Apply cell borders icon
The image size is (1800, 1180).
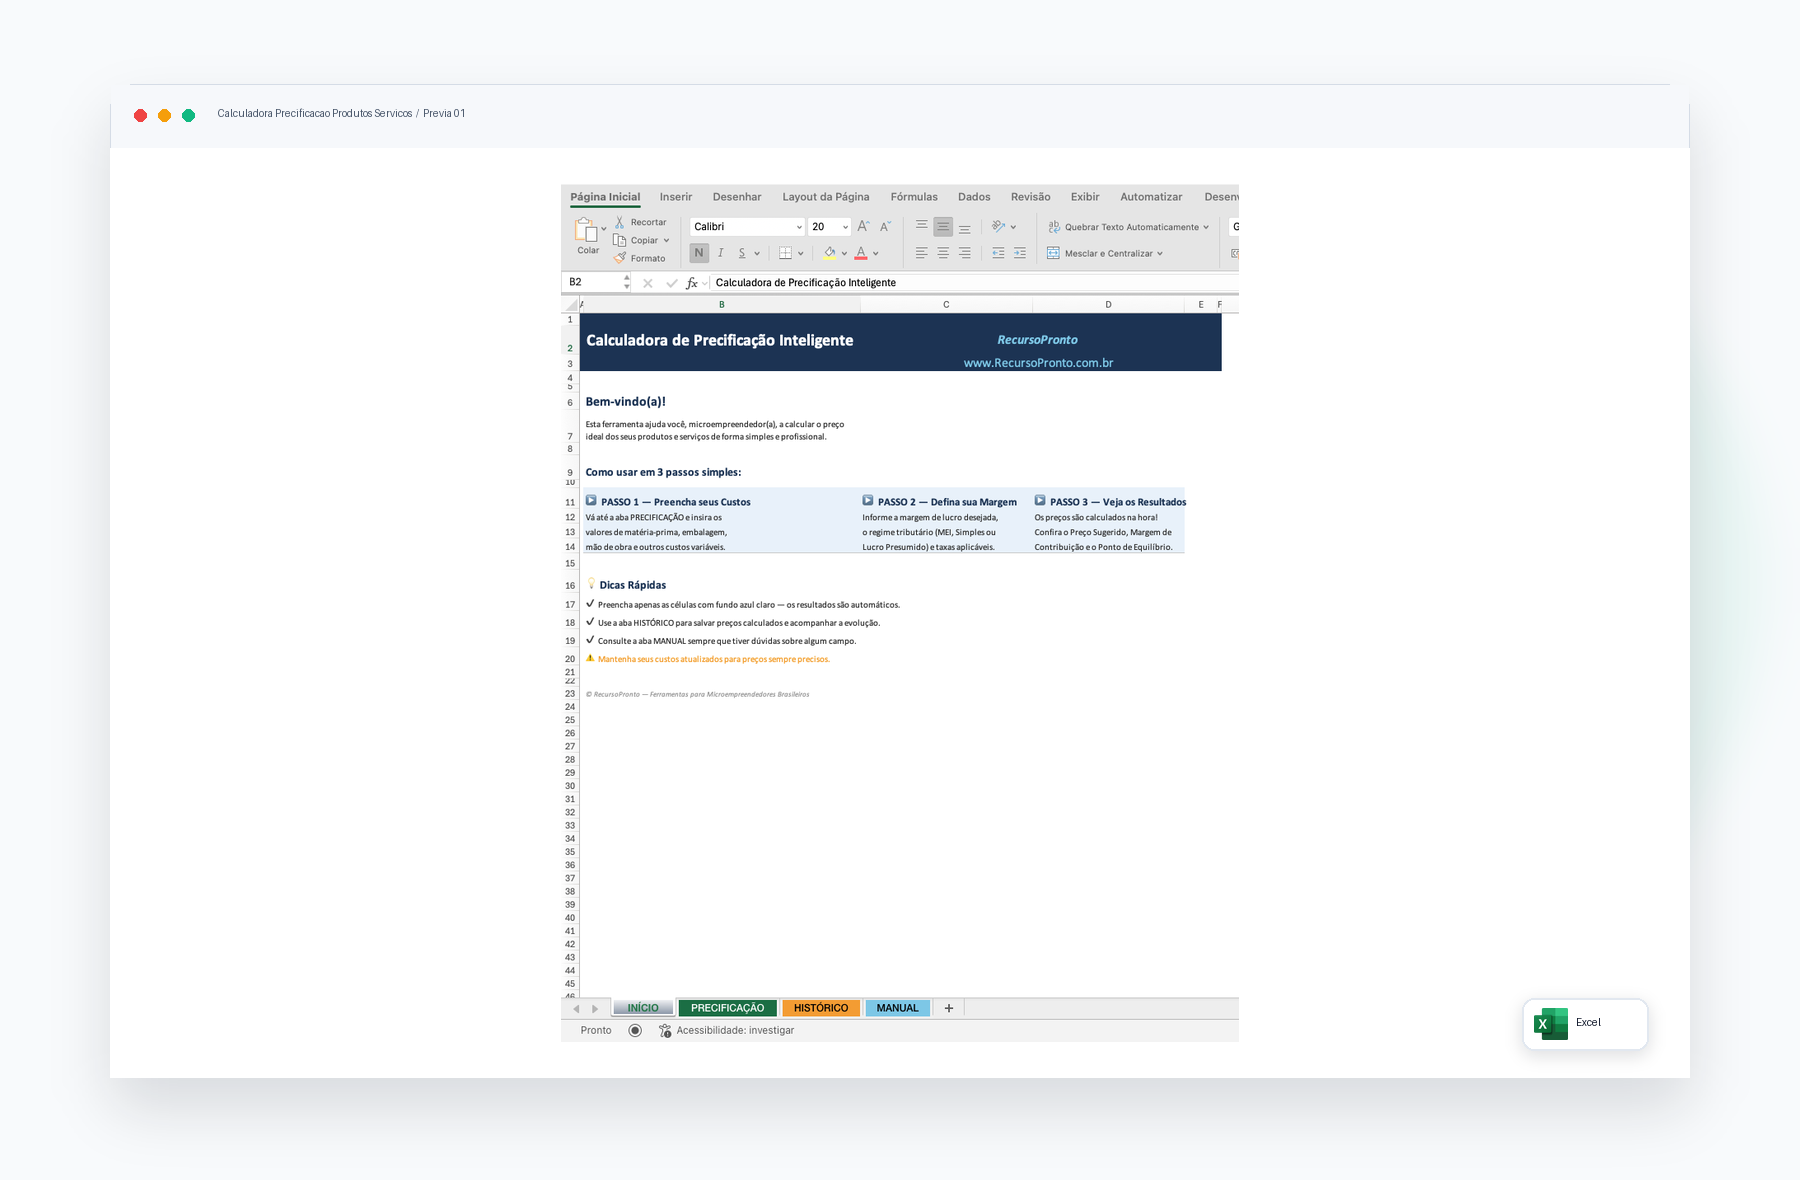pos(786,253)
